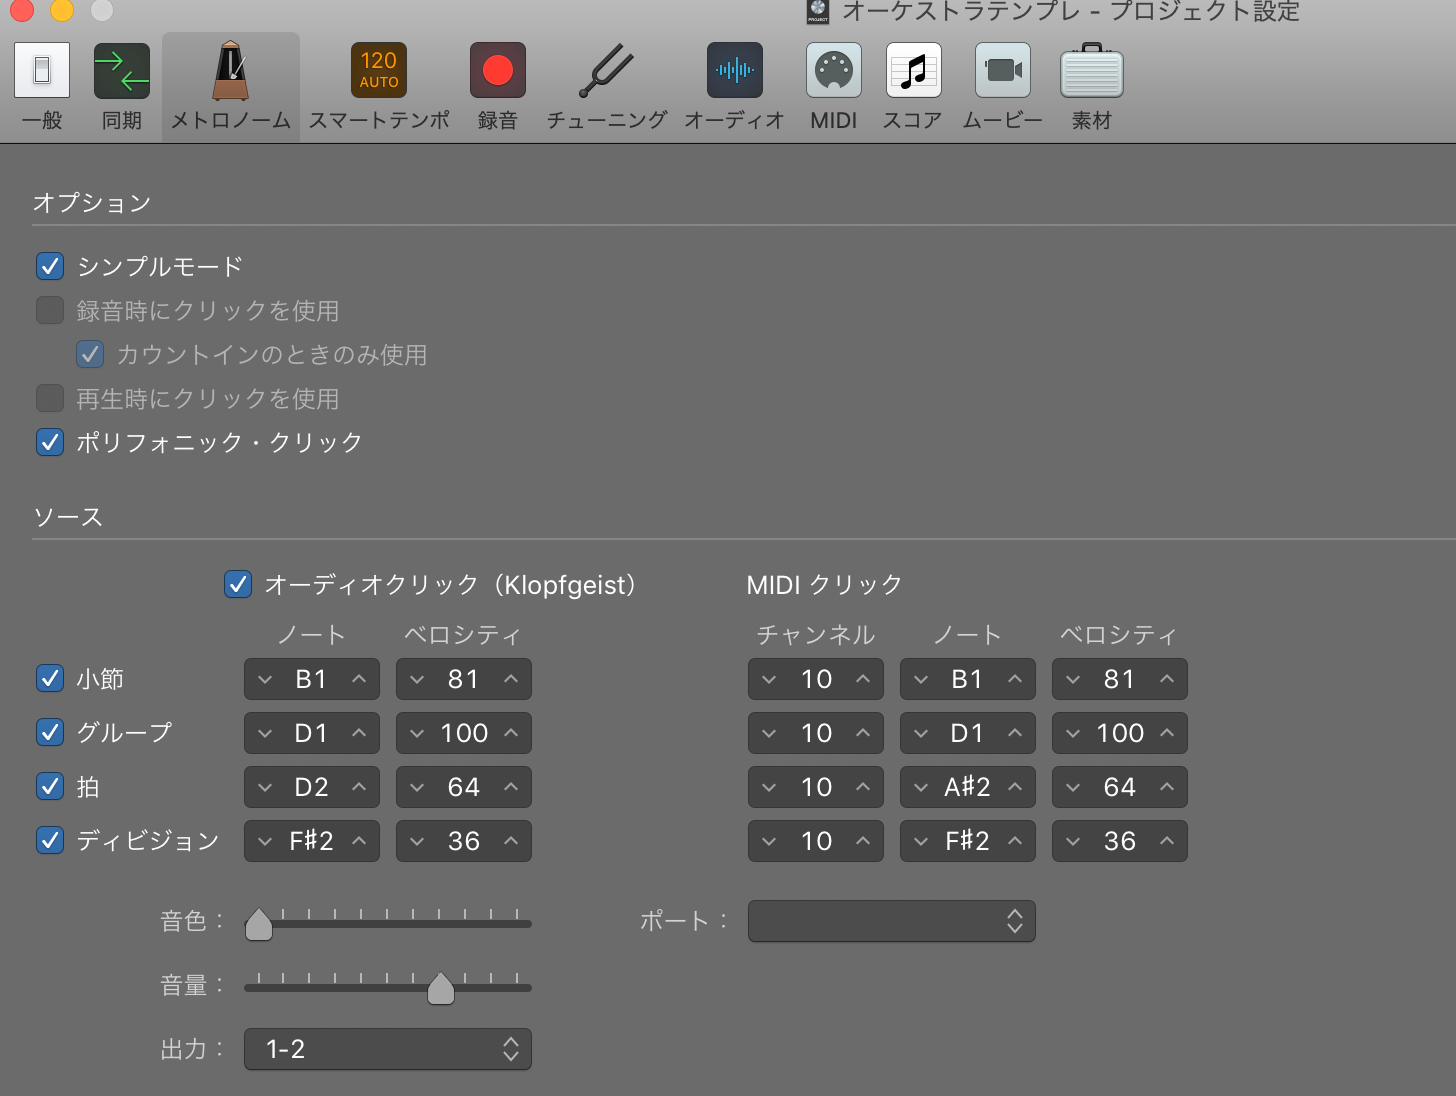Screen dimensions: 1456x1096
Task: Open the スマートテンポ 120 AUTO icon
Action: coord(379,70)
